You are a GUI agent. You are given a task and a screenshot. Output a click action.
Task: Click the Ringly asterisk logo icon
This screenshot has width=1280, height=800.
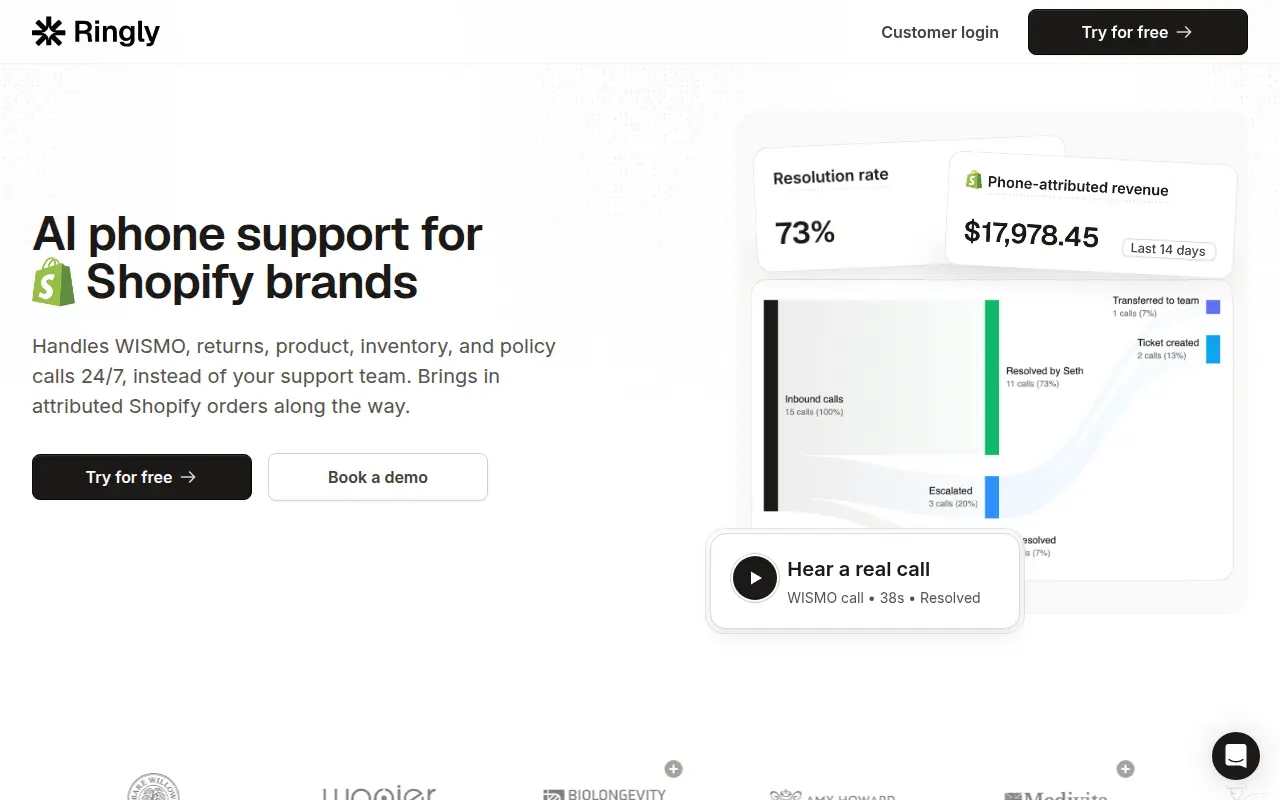[x=48, y=32]
